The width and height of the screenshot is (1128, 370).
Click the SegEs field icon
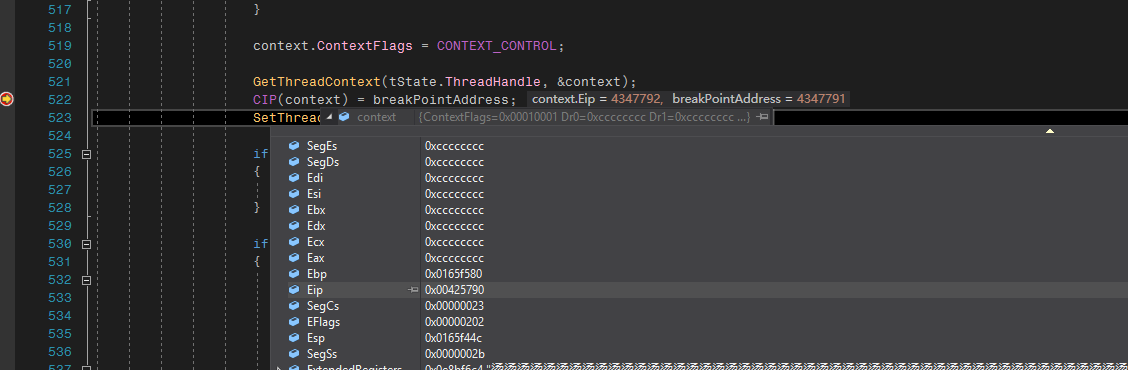pyautogui.click(x=294, y=146)
